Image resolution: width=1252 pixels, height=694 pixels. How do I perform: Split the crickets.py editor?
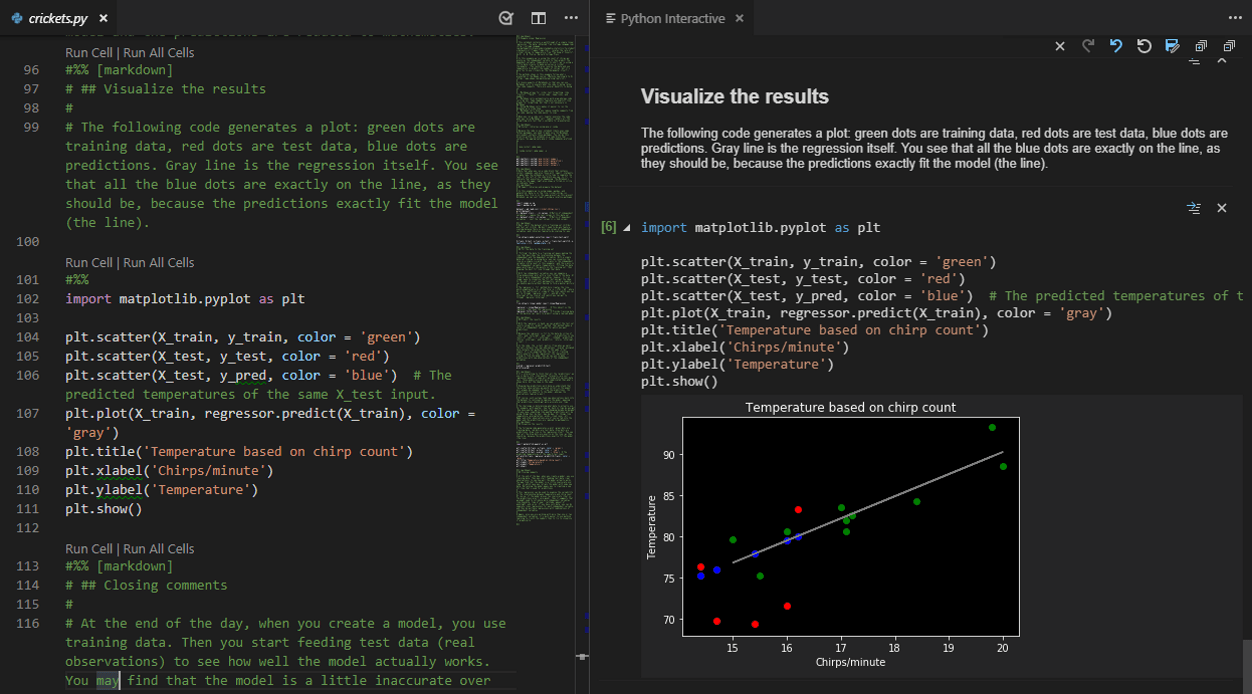(538, 18)
